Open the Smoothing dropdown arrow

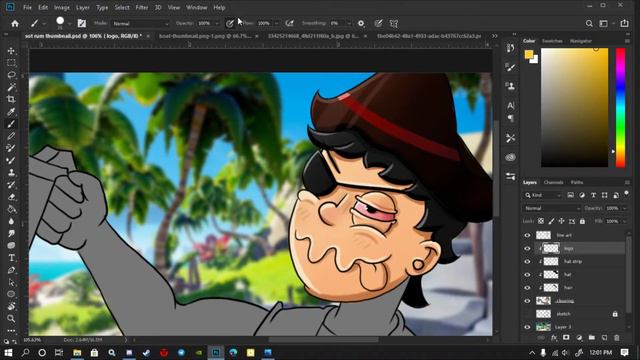pyautogui.click(x=349, y=24)
